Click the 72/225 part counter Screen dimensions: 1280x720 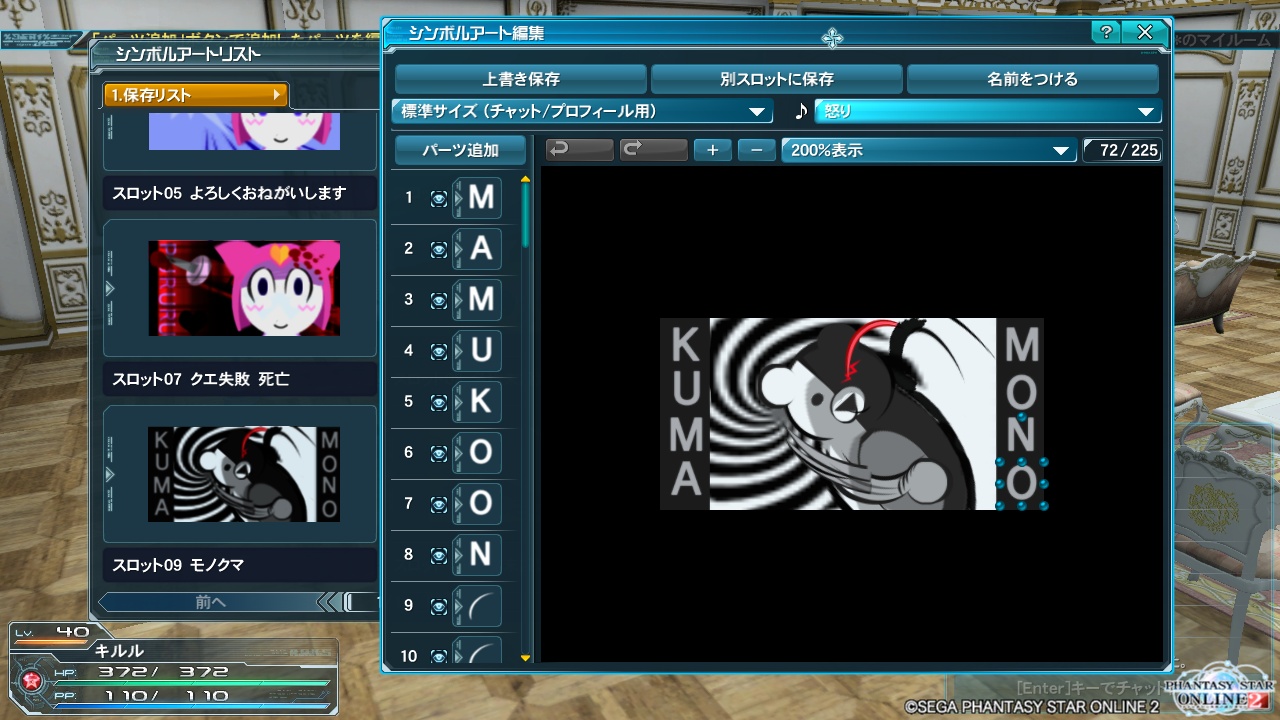(1123, 150)
